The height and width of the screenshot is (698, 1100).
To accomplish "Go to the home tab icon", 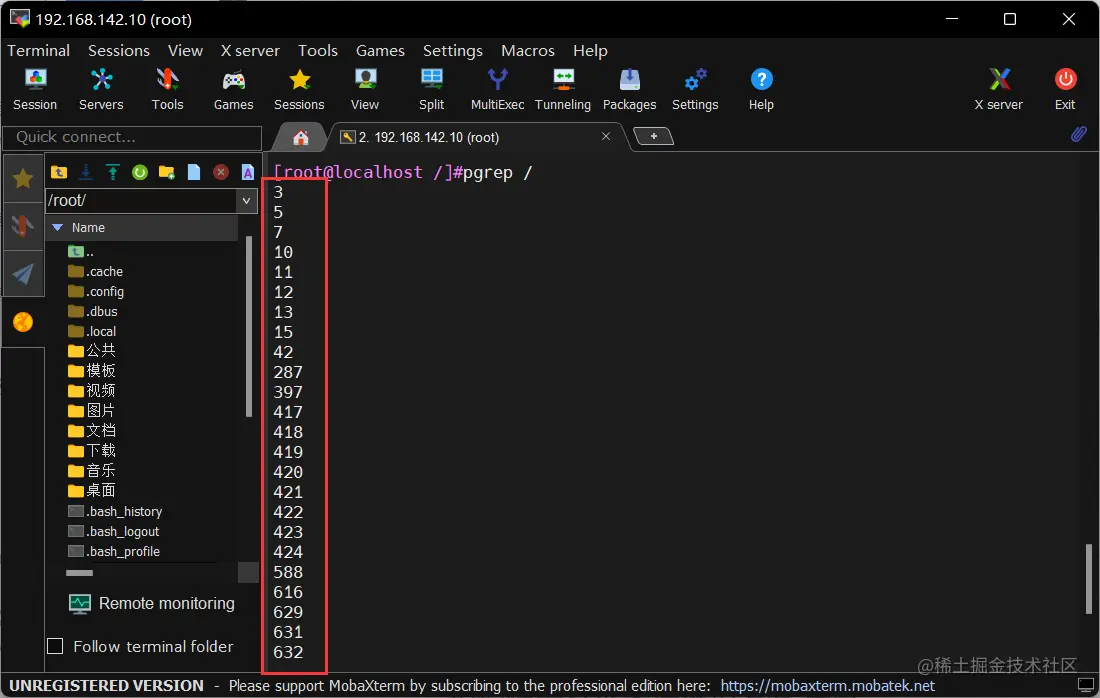I will tap(301, 137).
